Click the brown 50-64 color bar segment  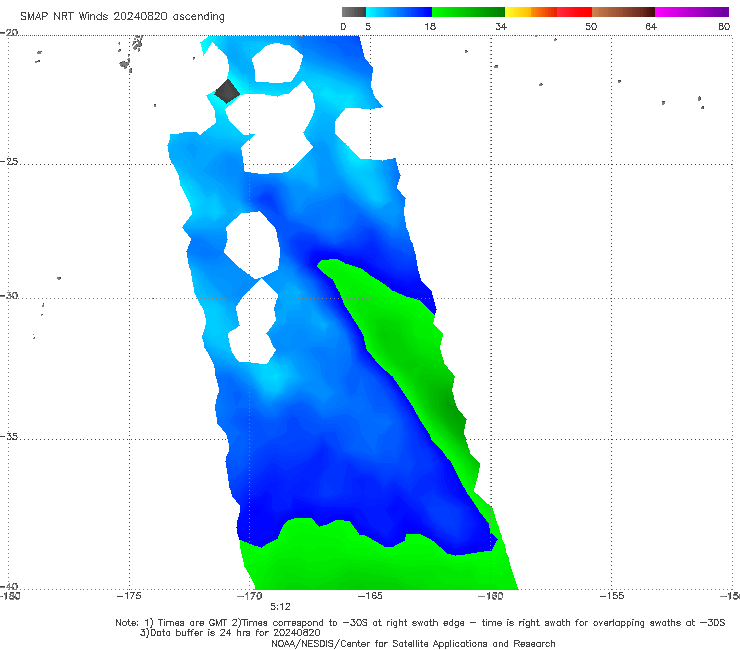pos(623,12)
